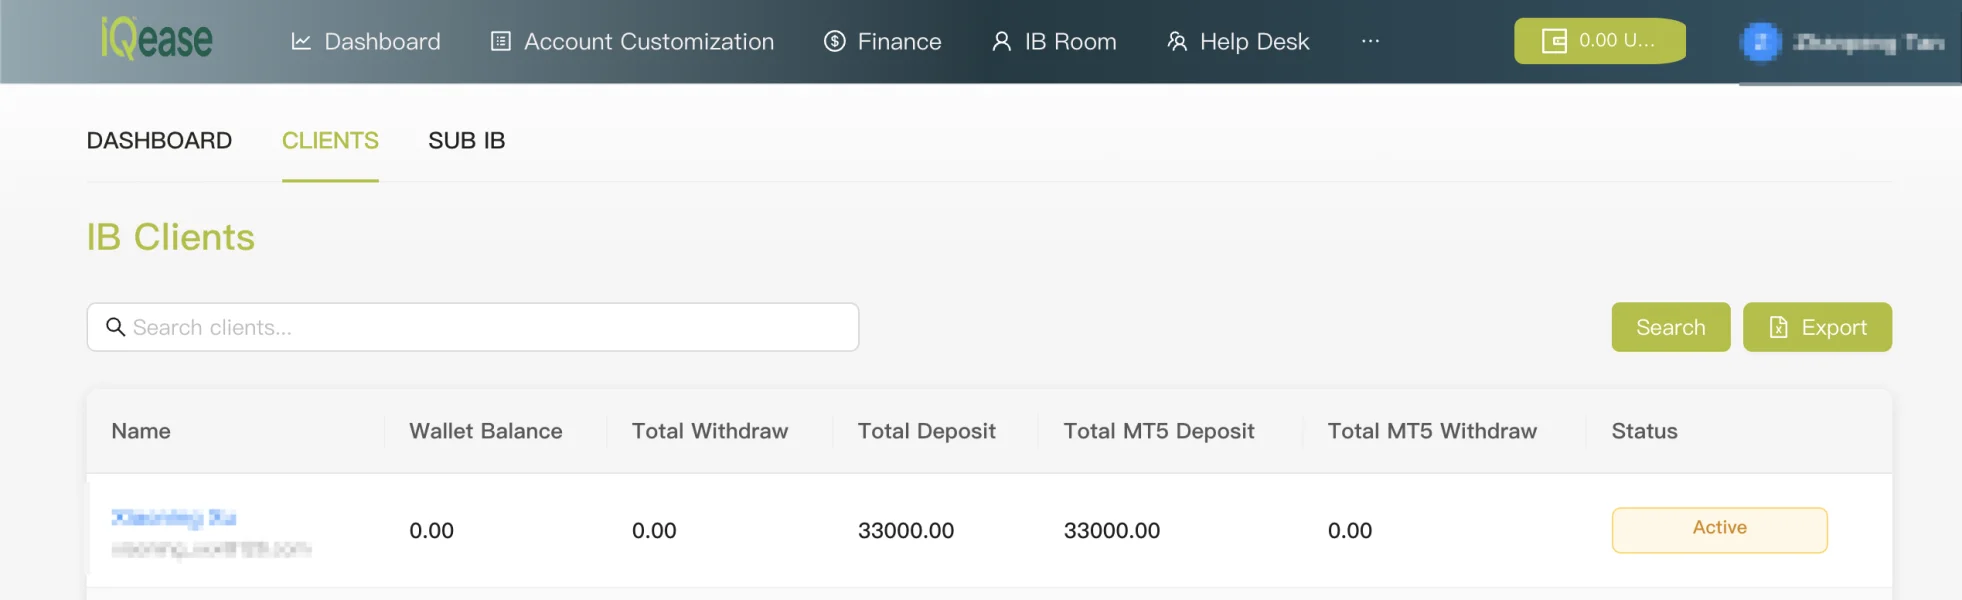Sort by the Total Deposit column header
This screenshot has height=600, width=1962.
click(x=926, y=431)
